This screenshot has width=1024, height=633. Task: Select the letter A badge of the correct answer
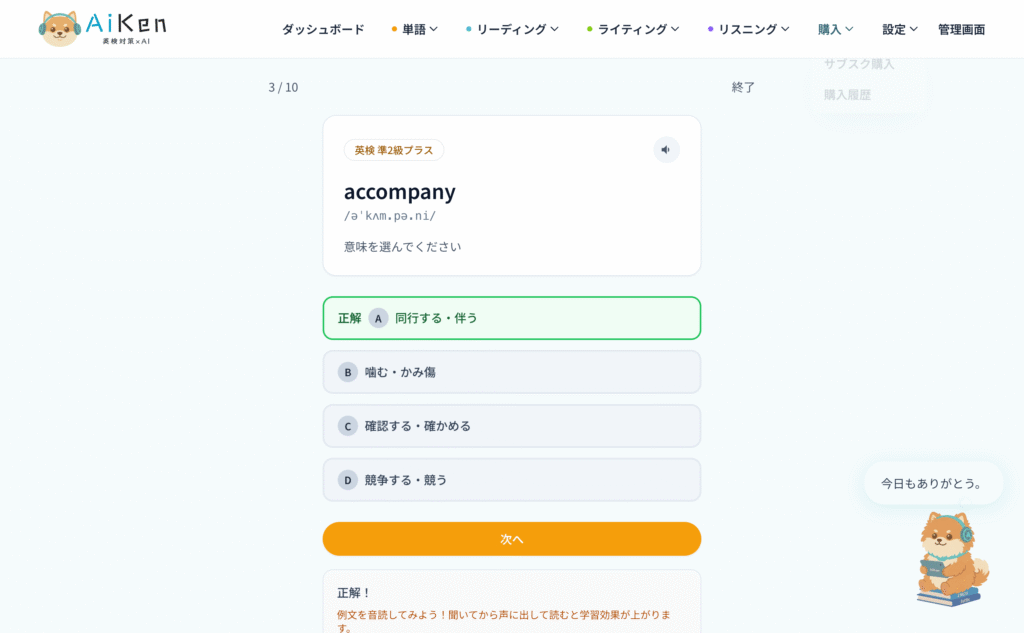point(378,318)
